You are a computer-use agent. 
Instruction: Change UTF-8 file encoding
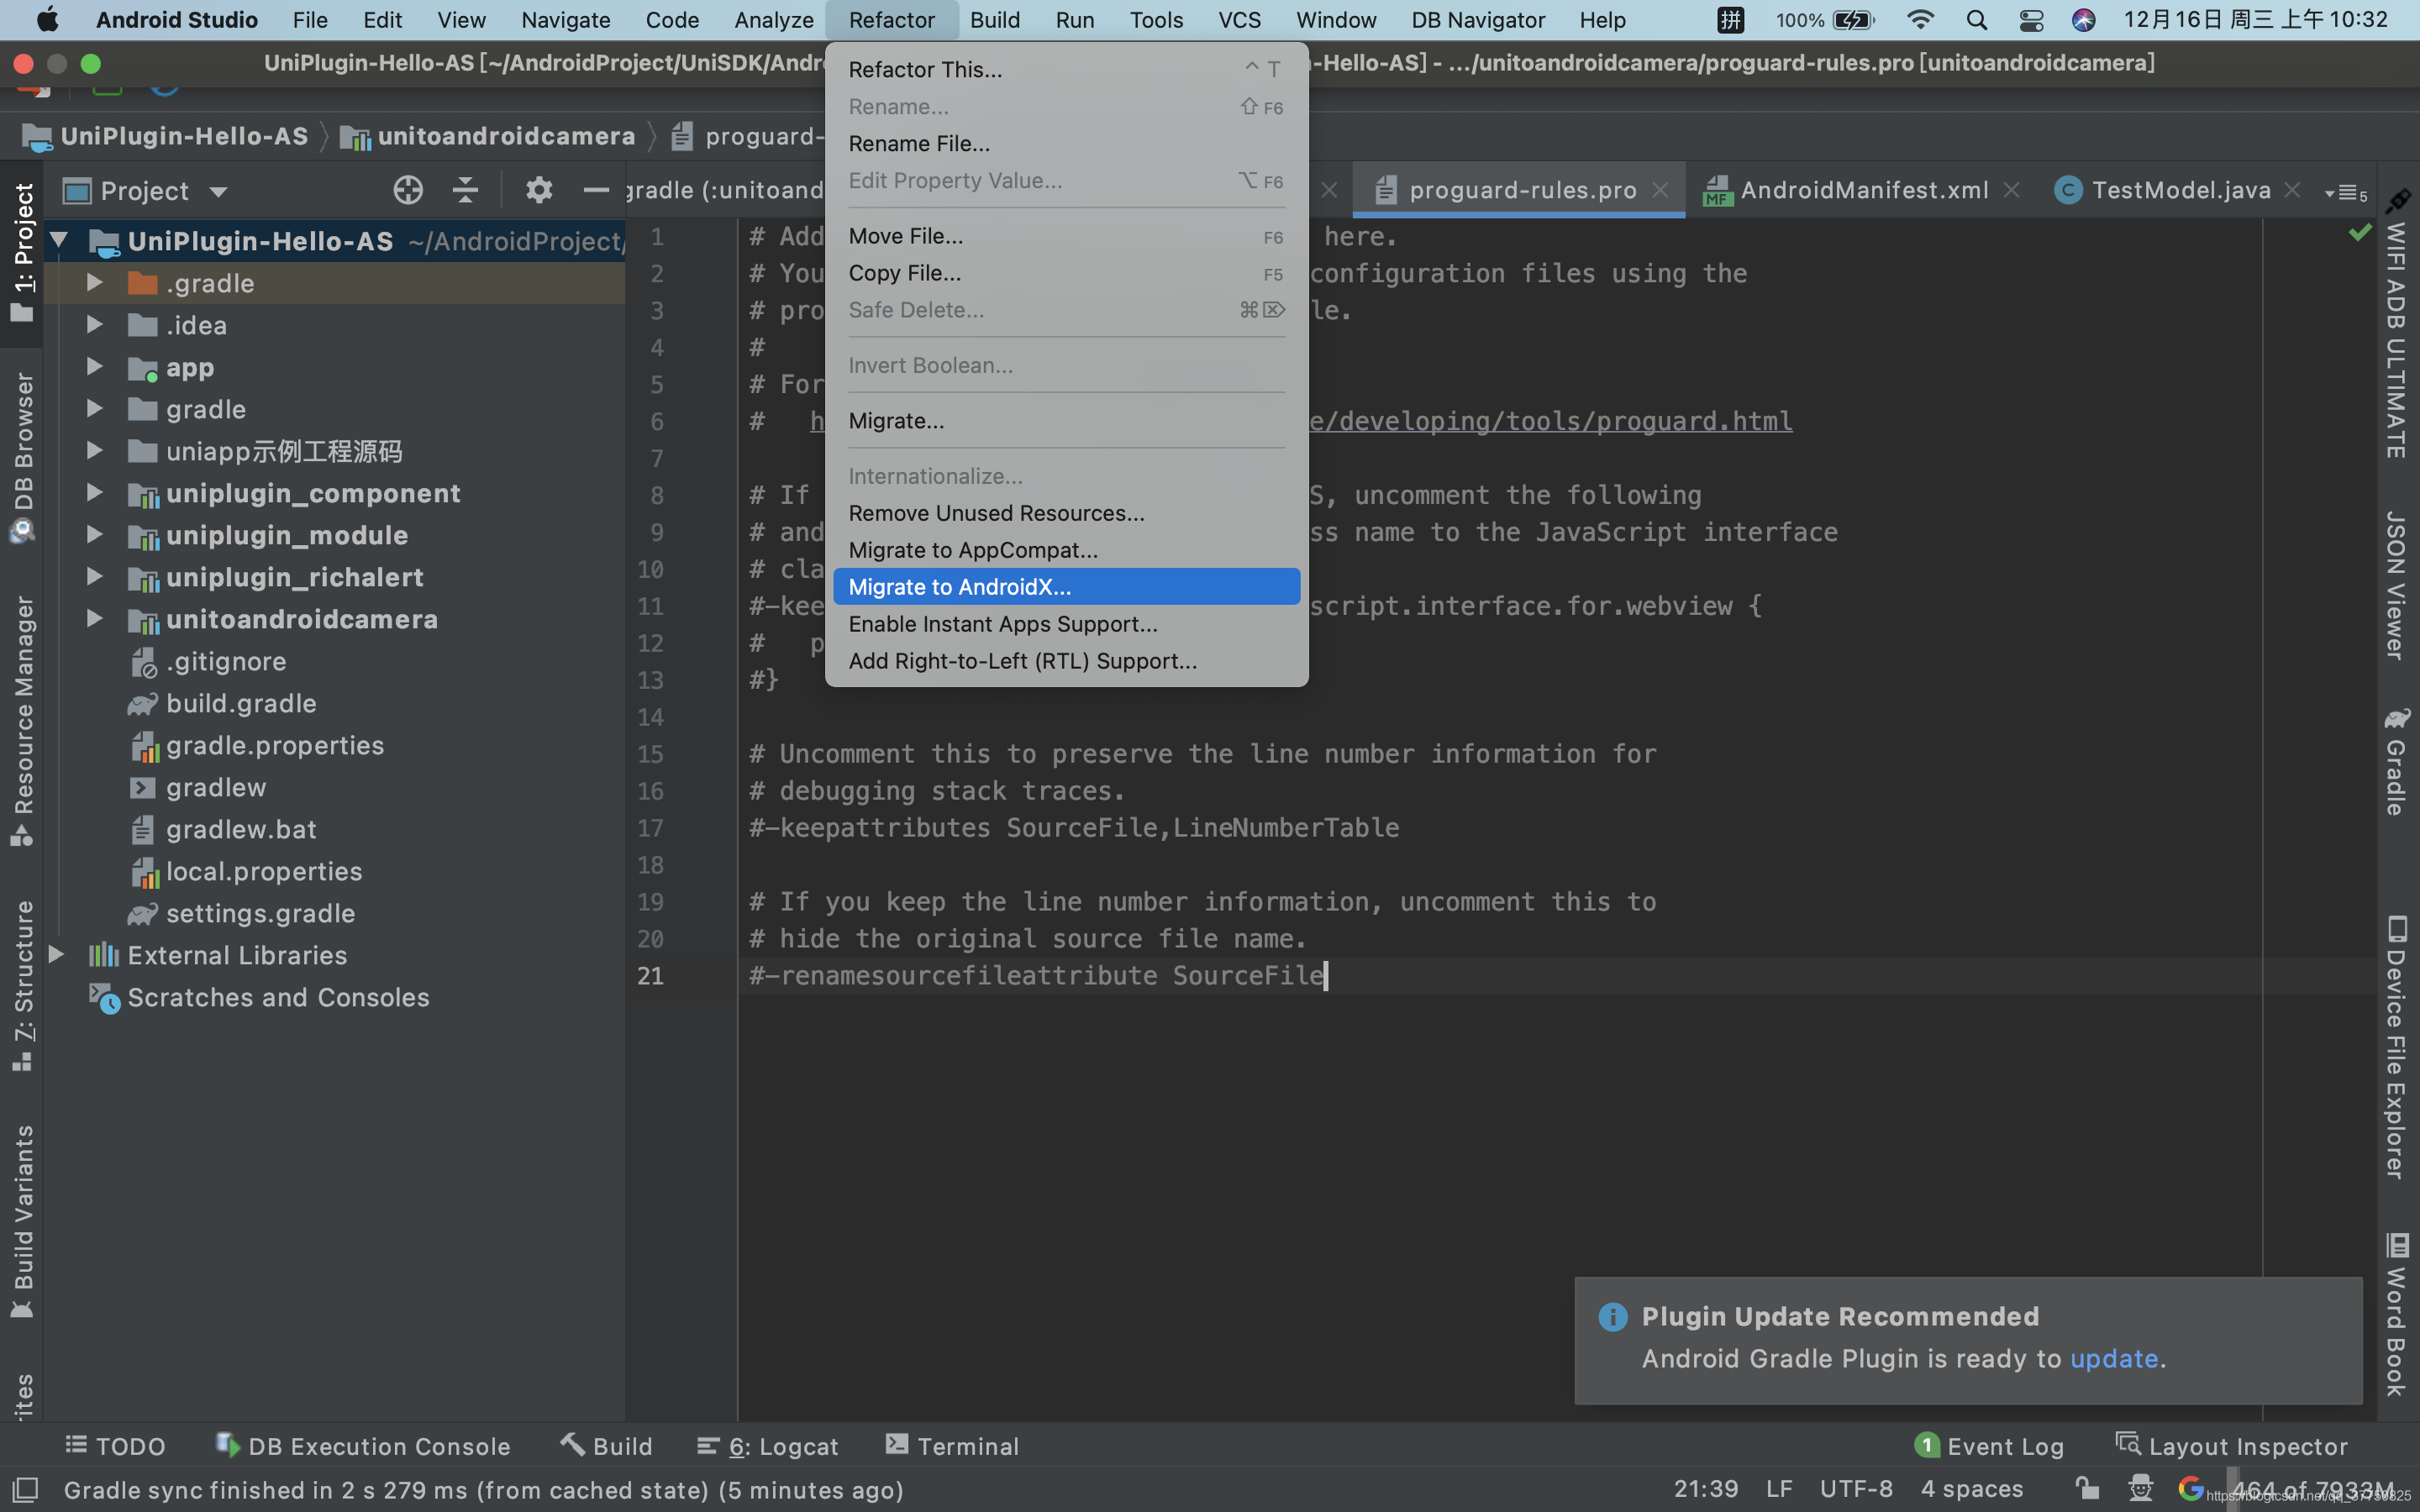click(1856, 1489)
